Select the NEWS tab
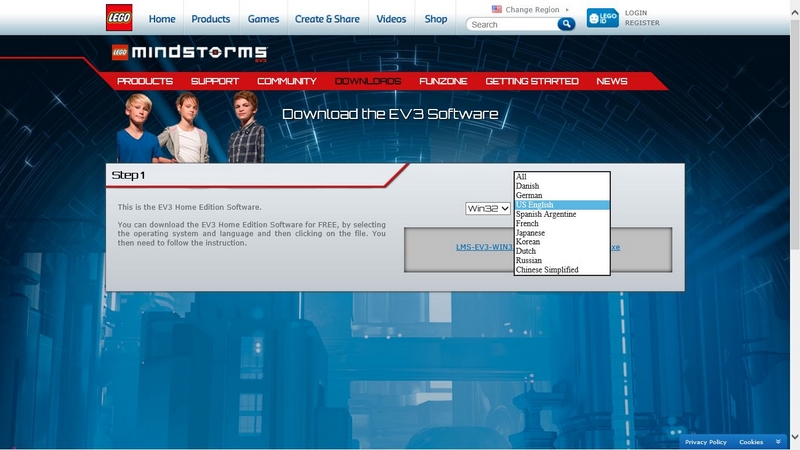800x450 pixels. pos(612,81)
